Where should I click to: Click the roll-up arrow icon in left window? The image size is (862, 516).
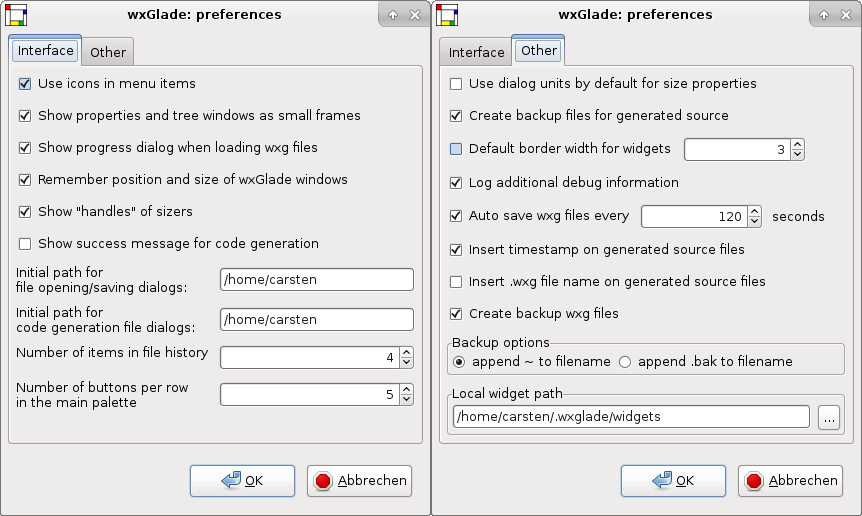[x=393, y=15]
